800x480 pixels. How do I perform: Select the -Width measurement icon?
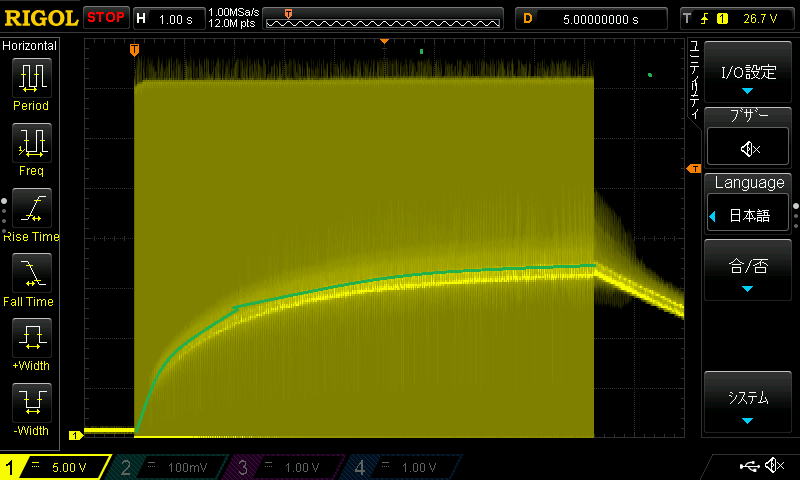32,402
